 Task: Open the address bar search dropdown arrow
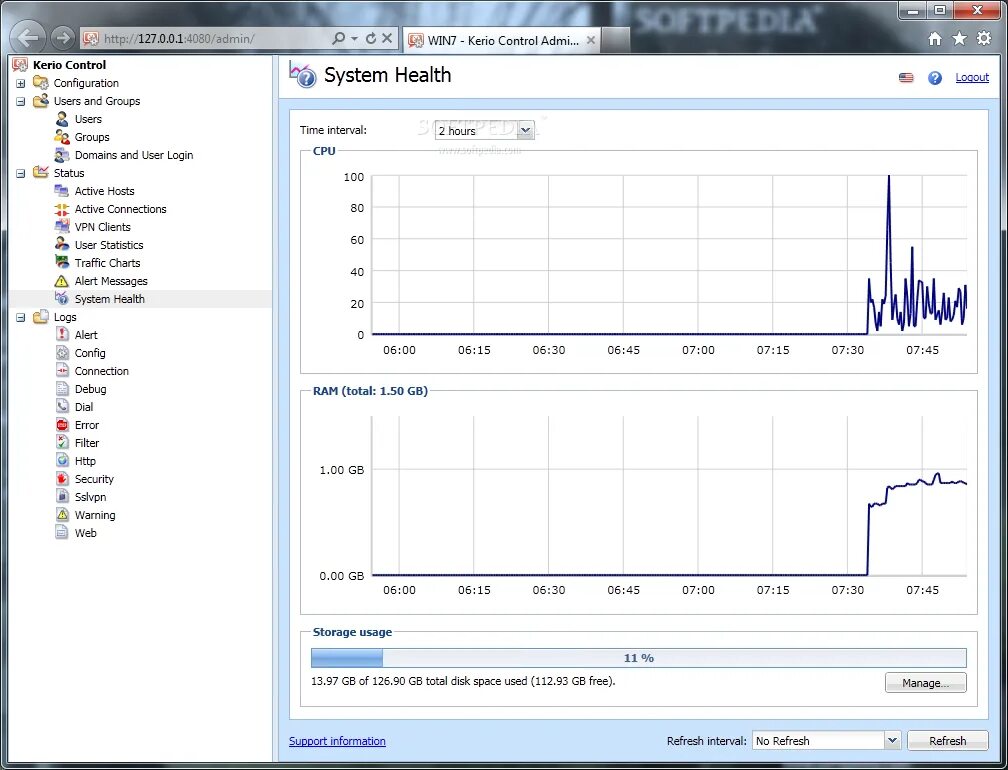[354, 39]
